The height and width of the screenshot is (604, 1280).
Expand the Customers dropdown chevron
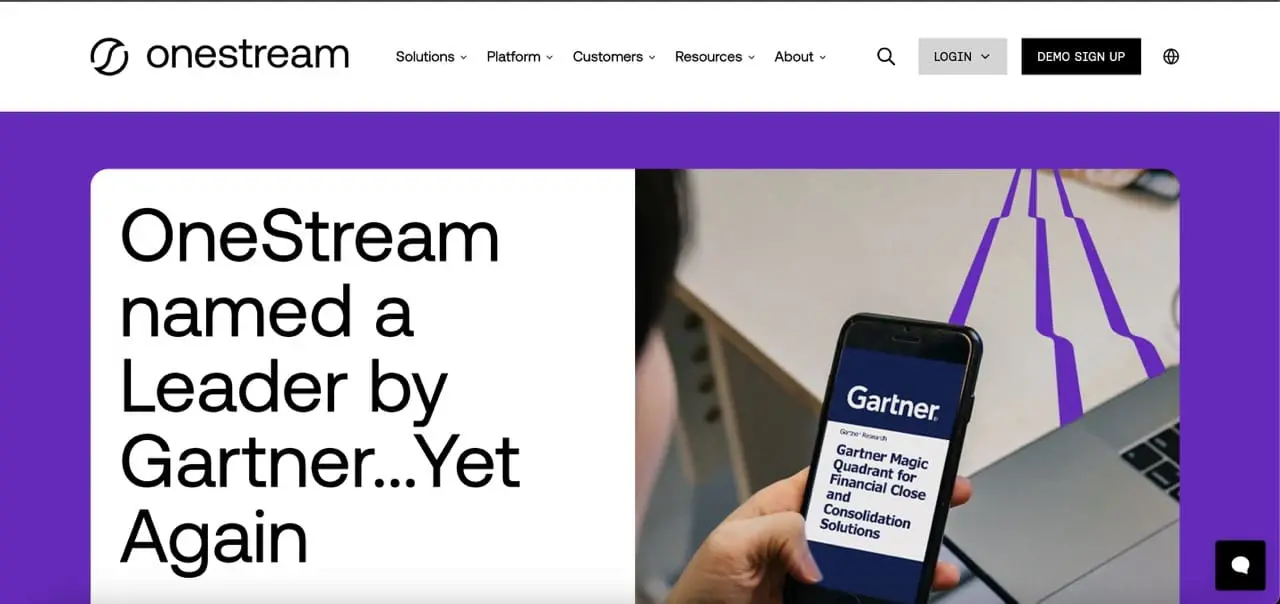(x=652, y=58)
